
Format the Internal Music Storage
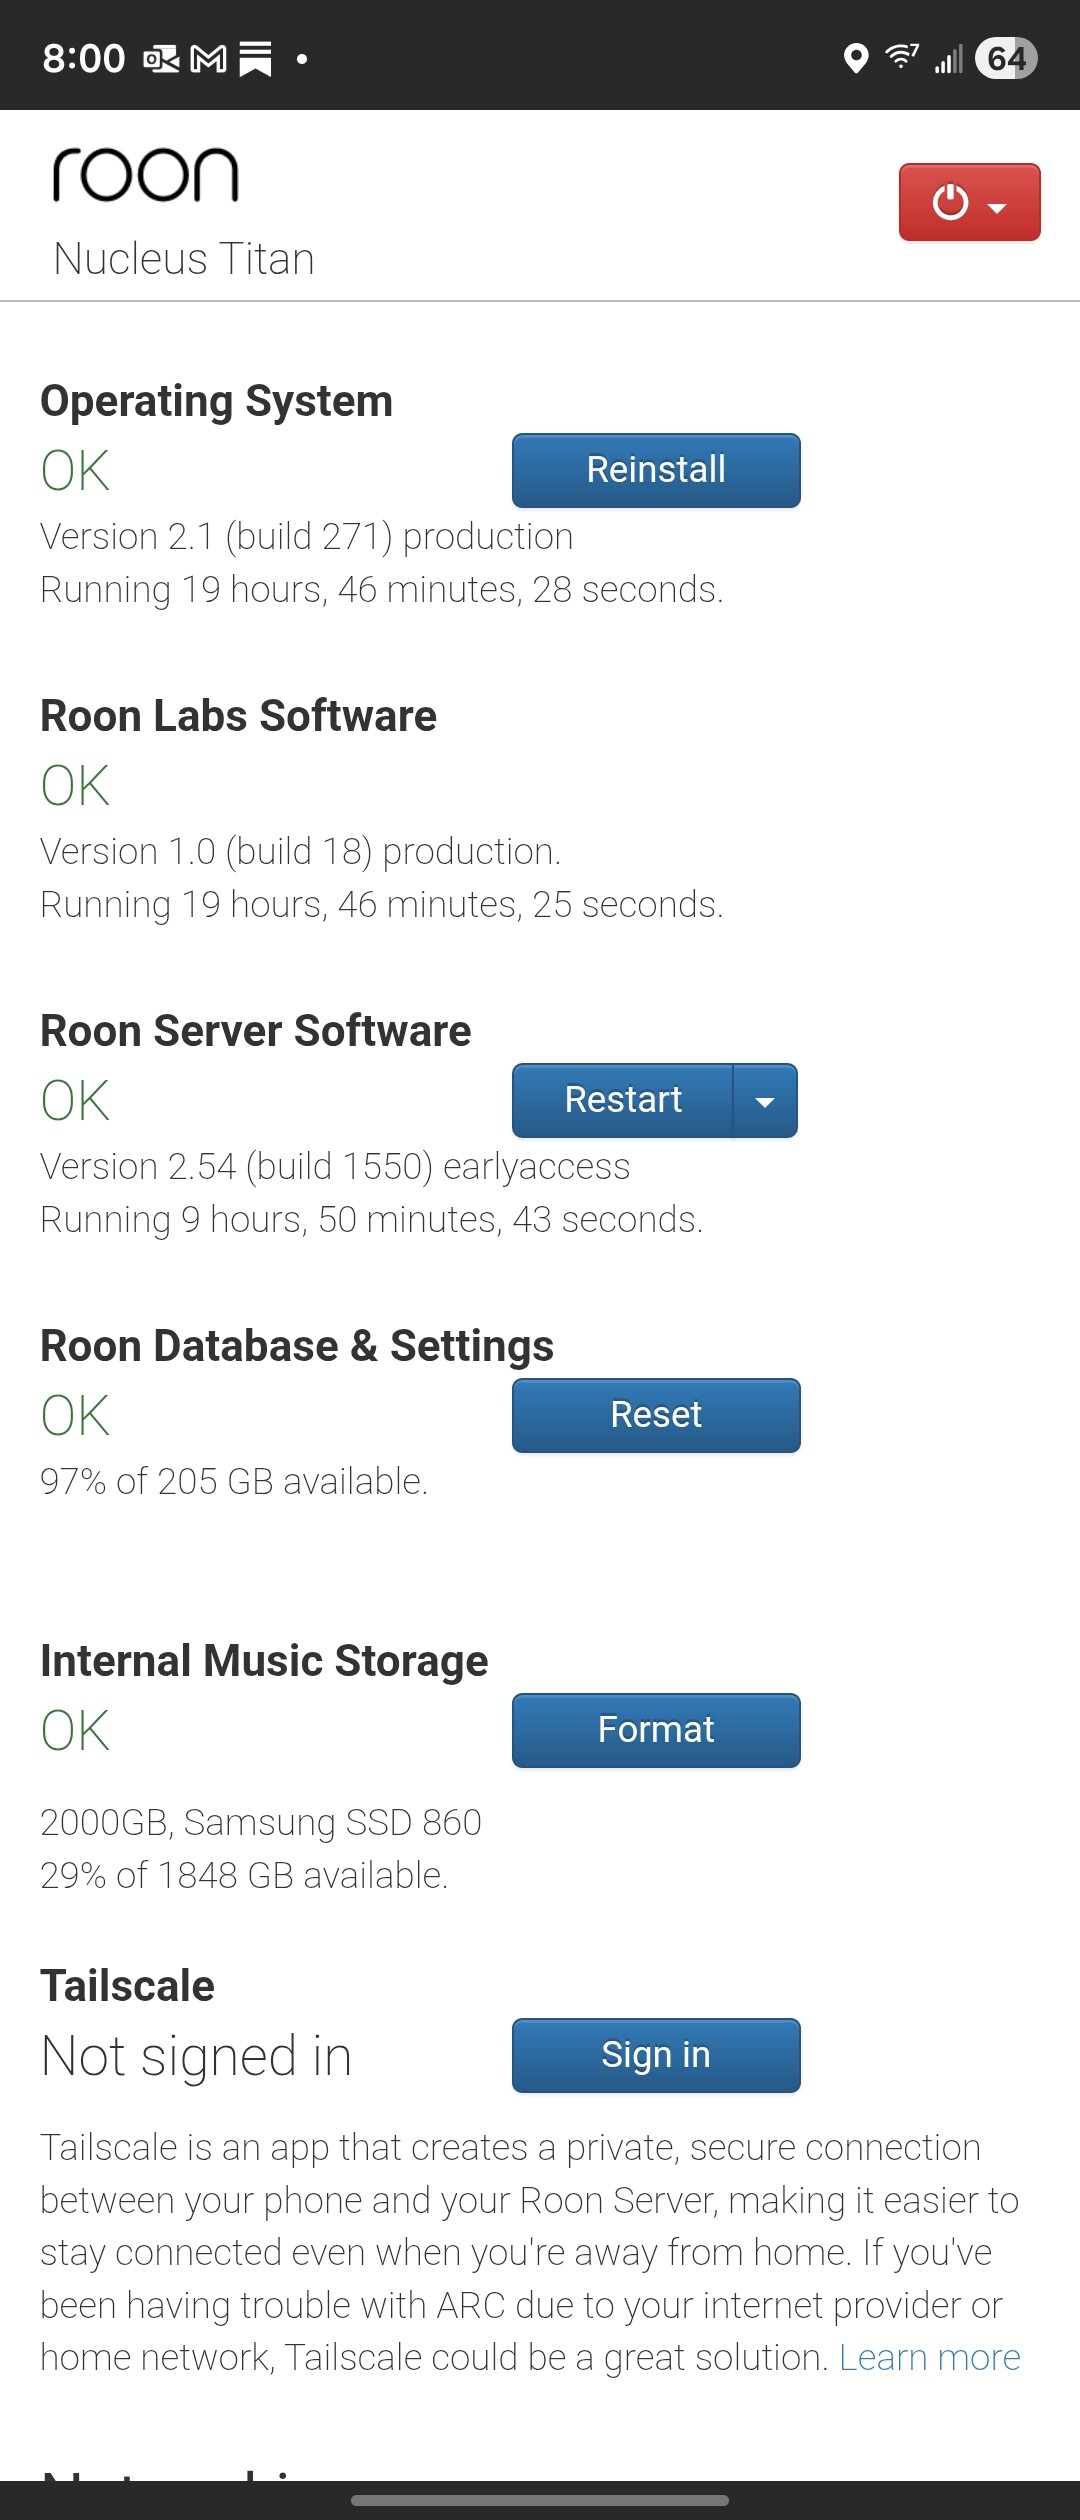(656, 1730)
